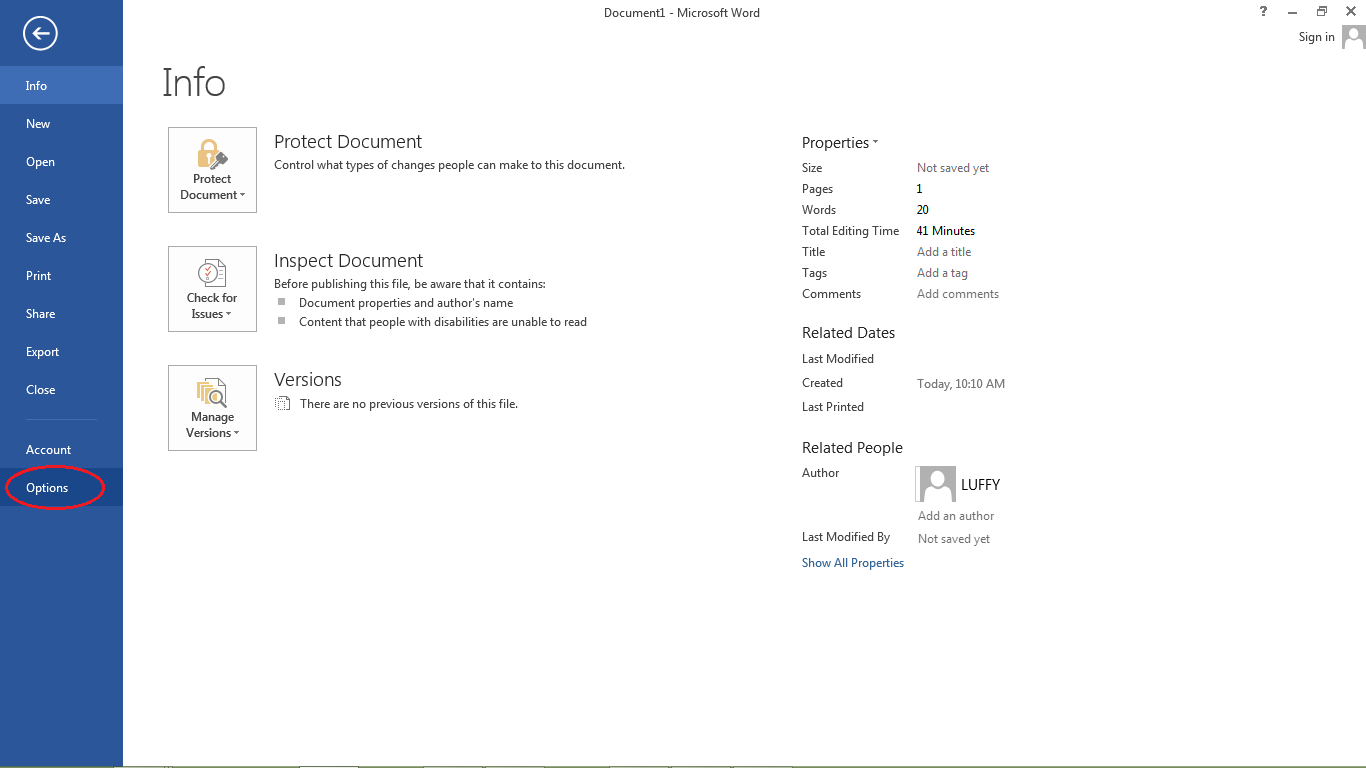1366x768 pixels.
Task: Click the Pages value 1
Action: pos(919,189)
